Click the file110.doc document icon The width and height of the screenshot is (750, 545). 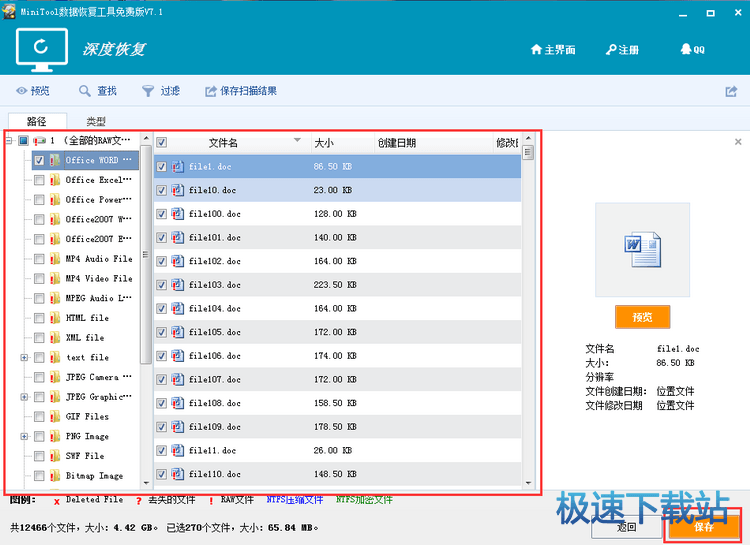pyautogui.click(x=177, y=474)
